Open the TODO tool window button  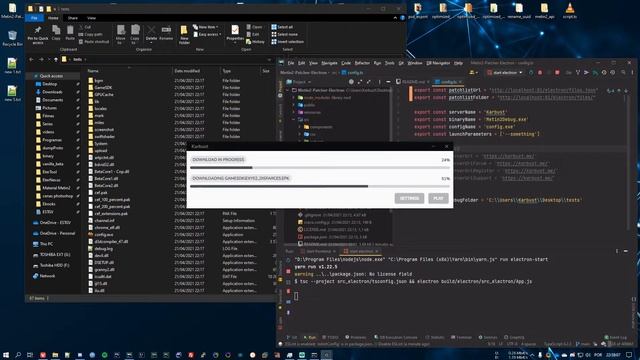point(330,338)
